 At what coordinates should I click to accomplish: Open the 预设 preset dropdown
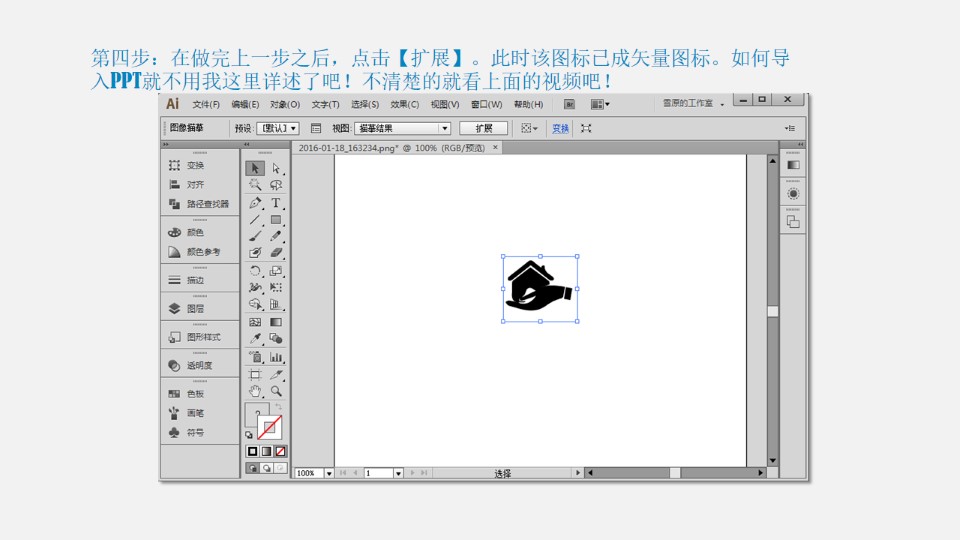278,128
